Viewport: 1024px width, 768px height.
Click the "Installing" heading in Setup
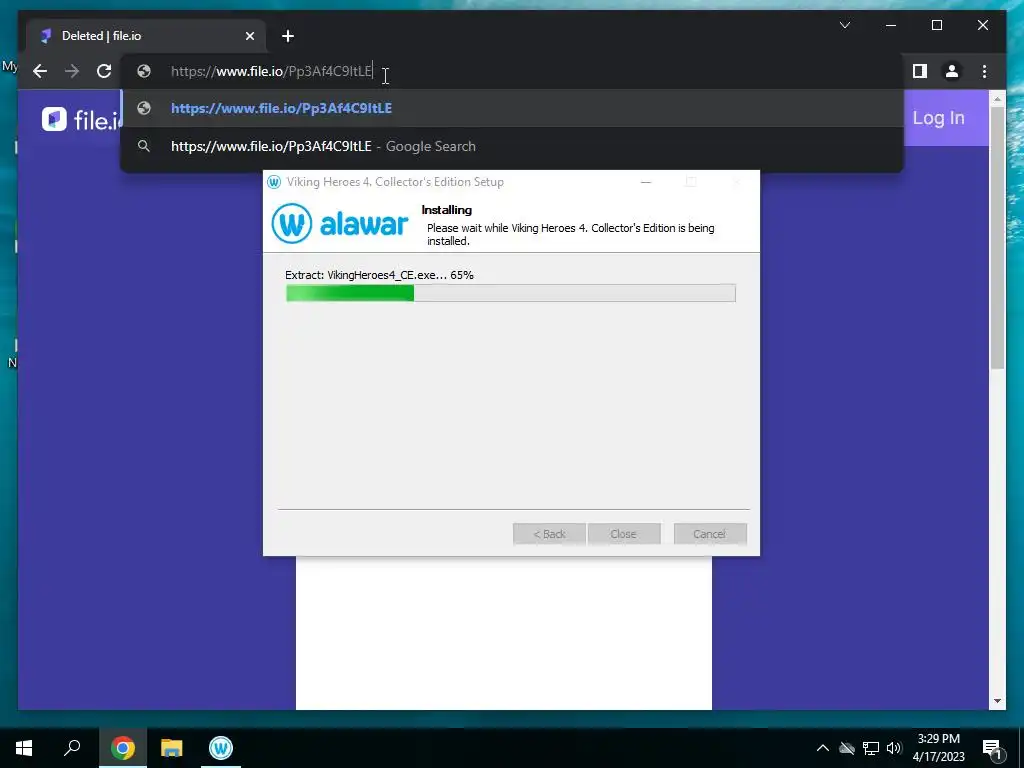coord(447,210)
